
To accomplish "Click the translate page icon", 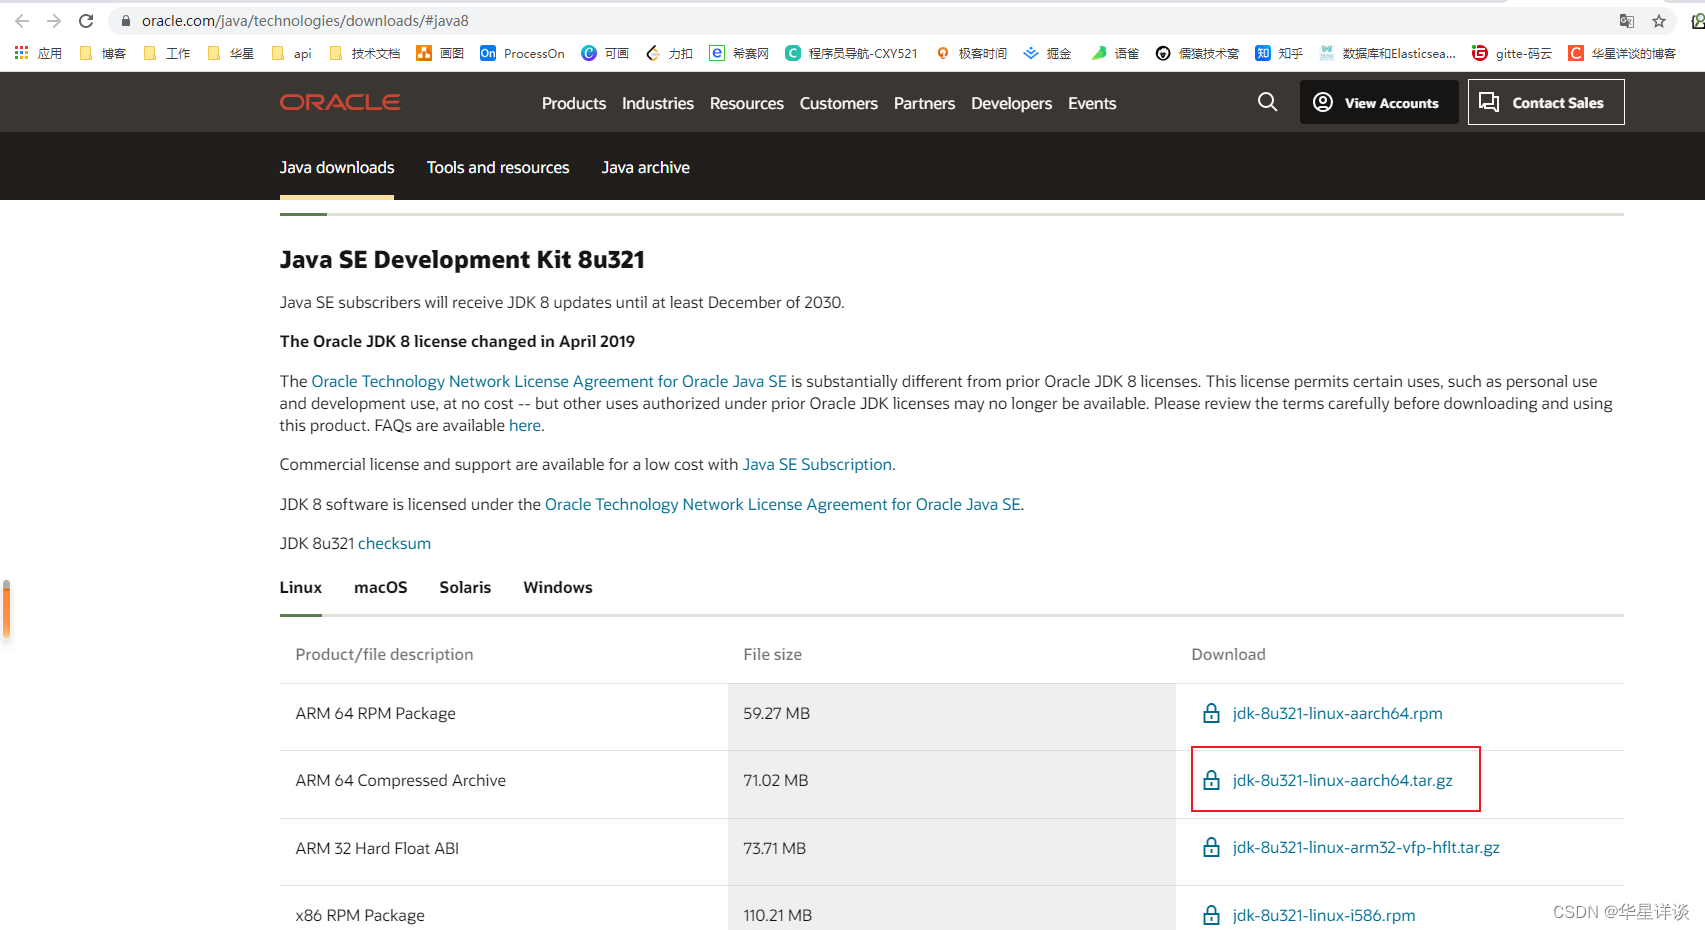I will pos(1627,21).
